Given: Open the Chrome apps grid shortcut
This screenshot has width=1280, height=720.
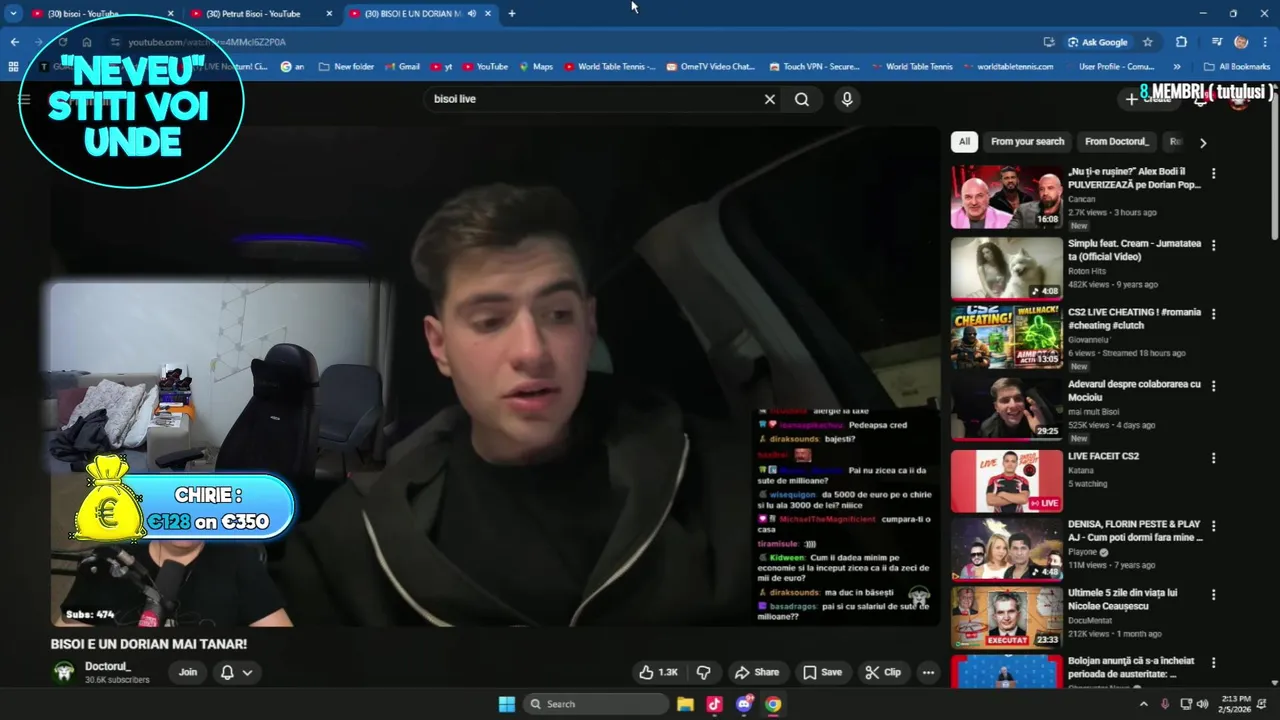Looking at the screenshot, I should (x=13, y=67).
